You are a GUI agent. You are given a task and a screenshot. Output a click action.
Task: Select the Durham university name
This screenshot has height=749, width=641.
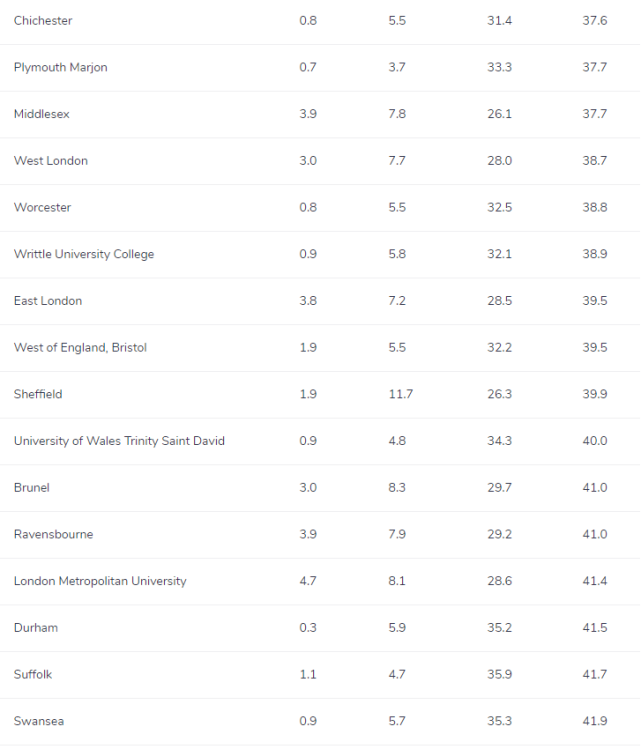[36, 628]
